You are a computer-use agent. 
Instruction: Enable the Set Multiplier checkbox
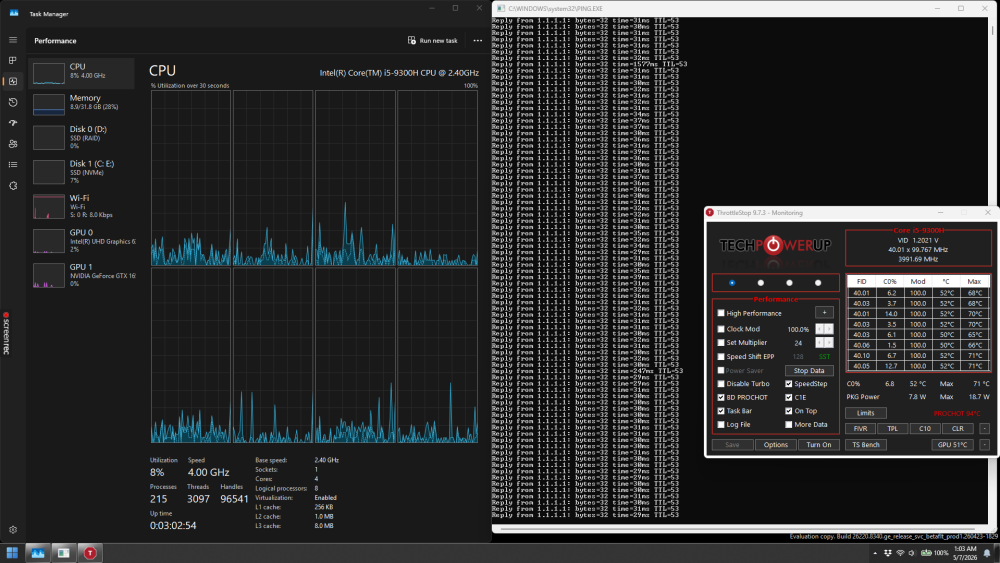tap(721, 342)
